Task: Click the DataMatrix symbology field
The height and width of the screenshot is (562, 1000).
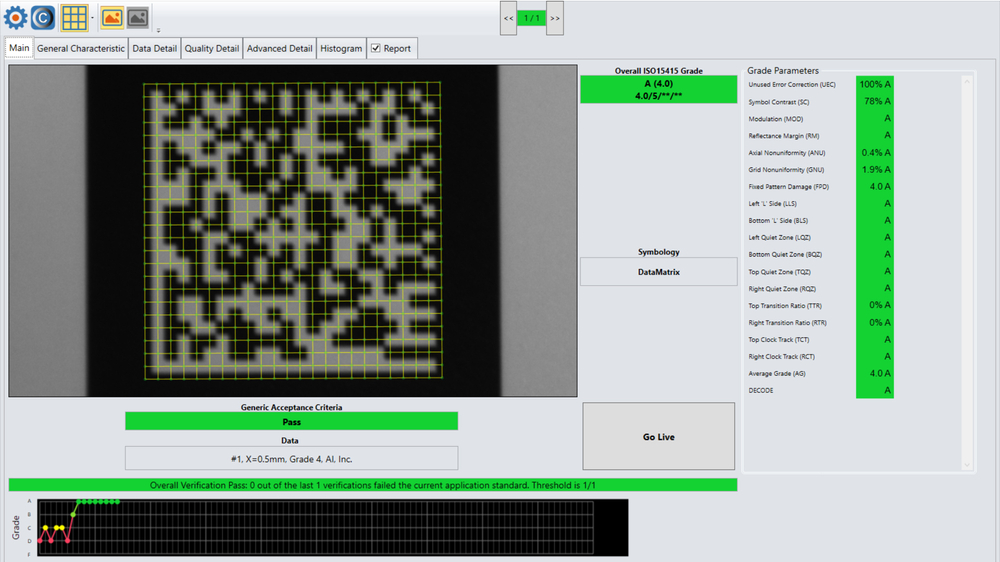Action: coord(659,272)
